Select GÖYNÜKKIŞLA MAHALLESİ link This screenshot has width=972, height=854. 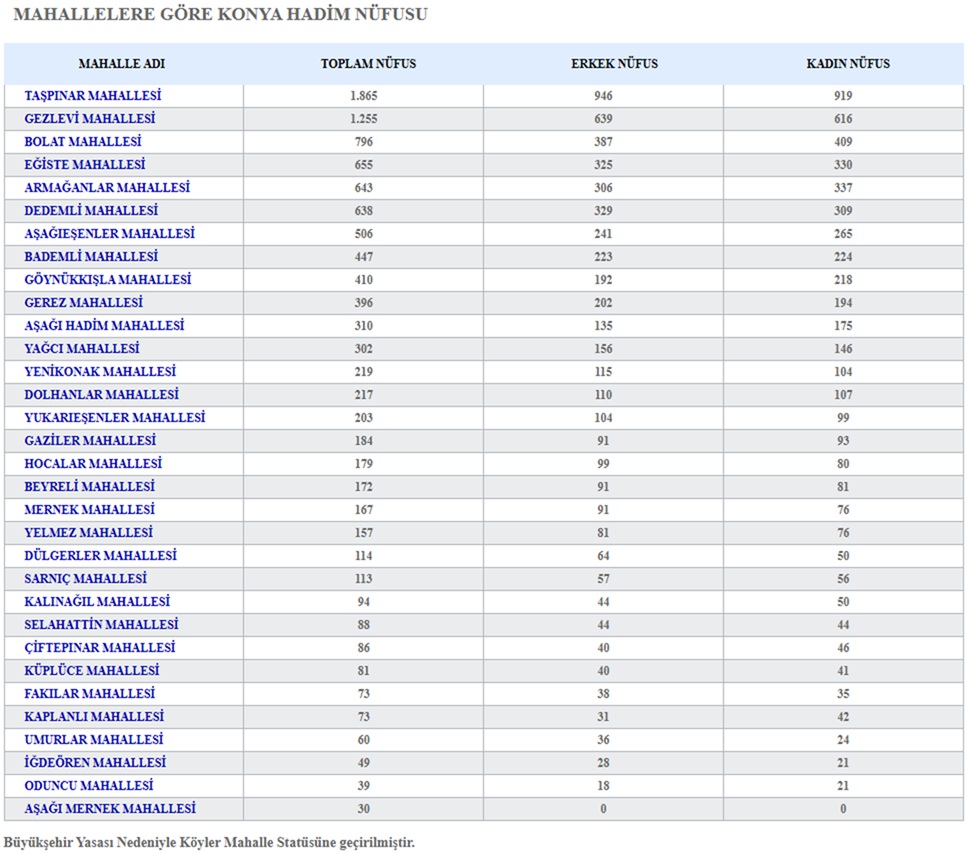click(108, 280)
